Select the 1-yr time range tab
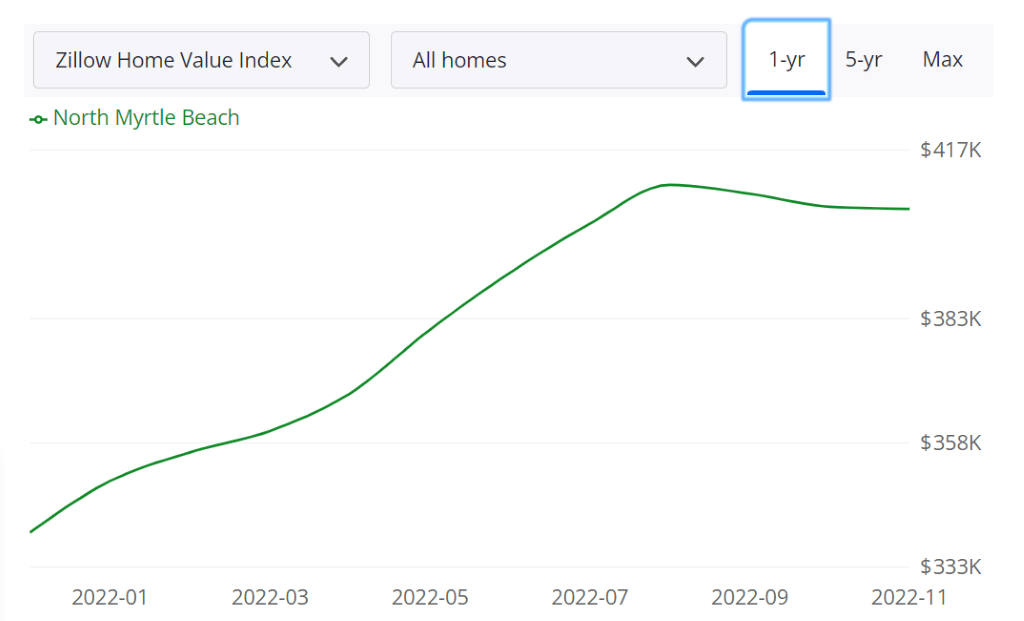The width and height of the screenshot is (1024, 621). 786,59
